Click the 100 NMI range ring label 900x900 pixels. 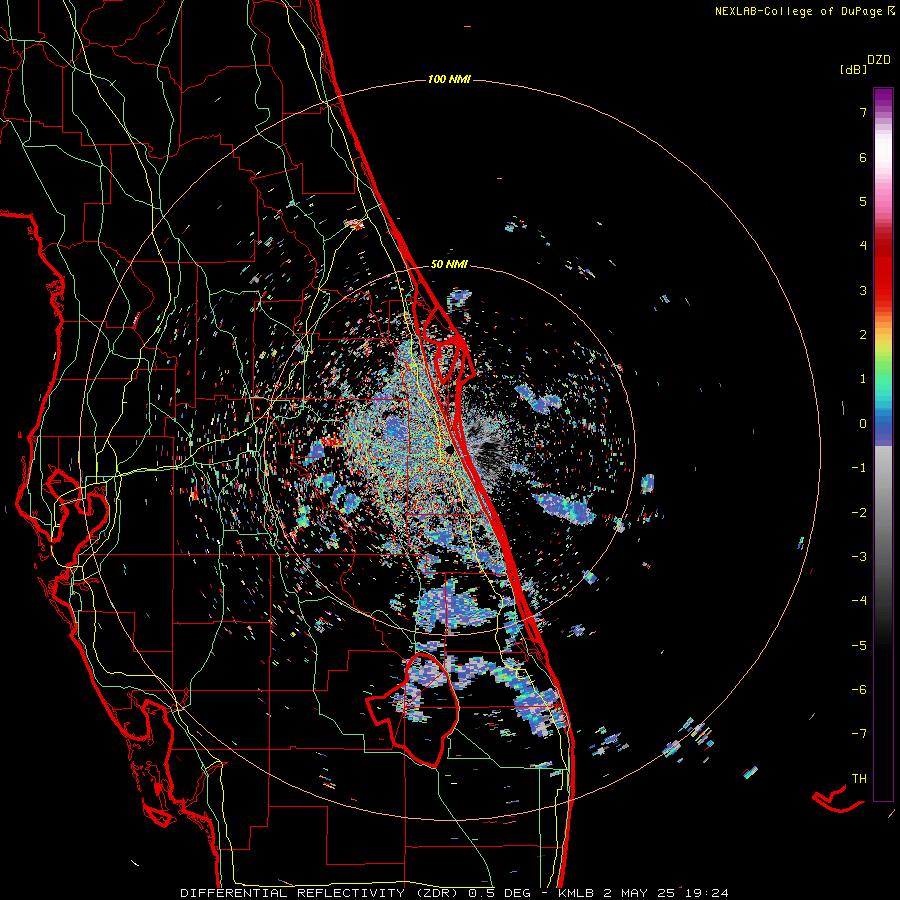click(449, 79)
